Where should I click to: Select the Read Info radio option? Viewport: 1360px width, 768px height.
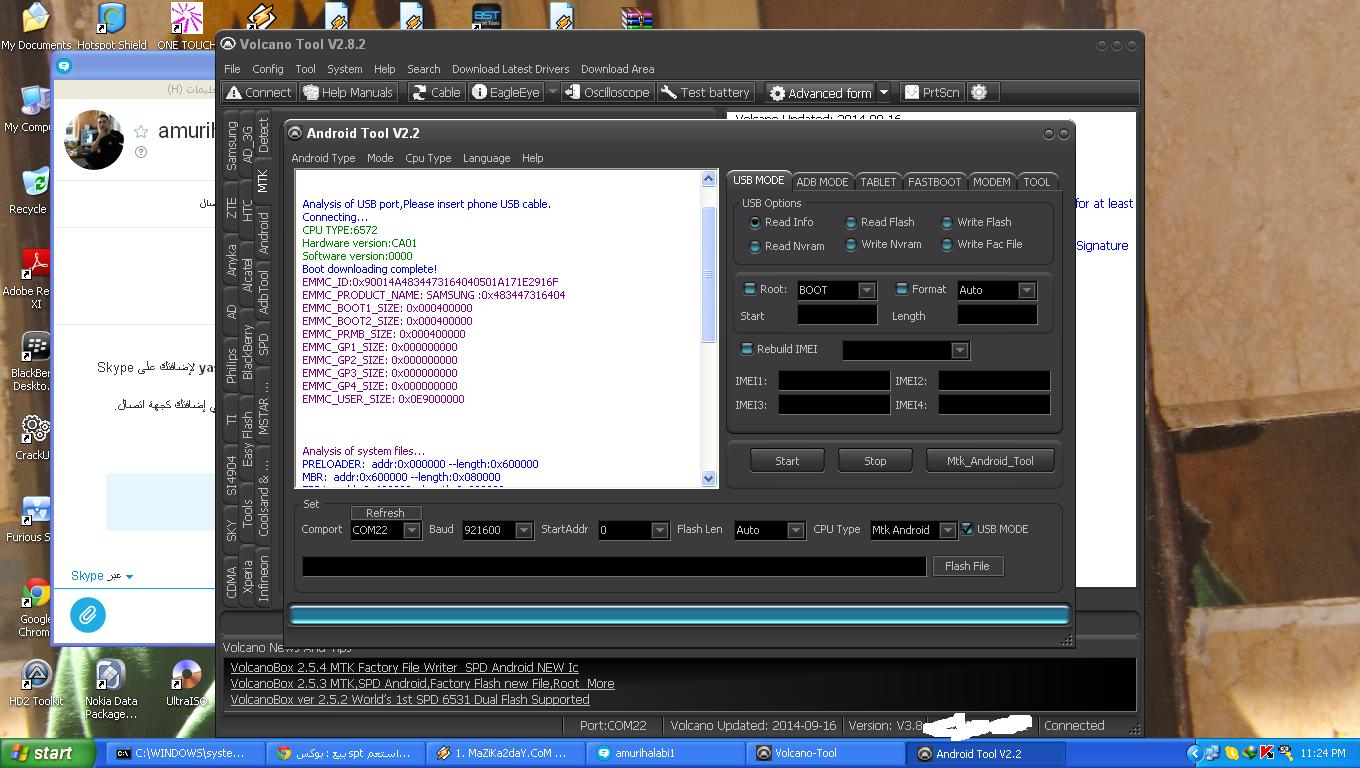(x=781, y=222)
